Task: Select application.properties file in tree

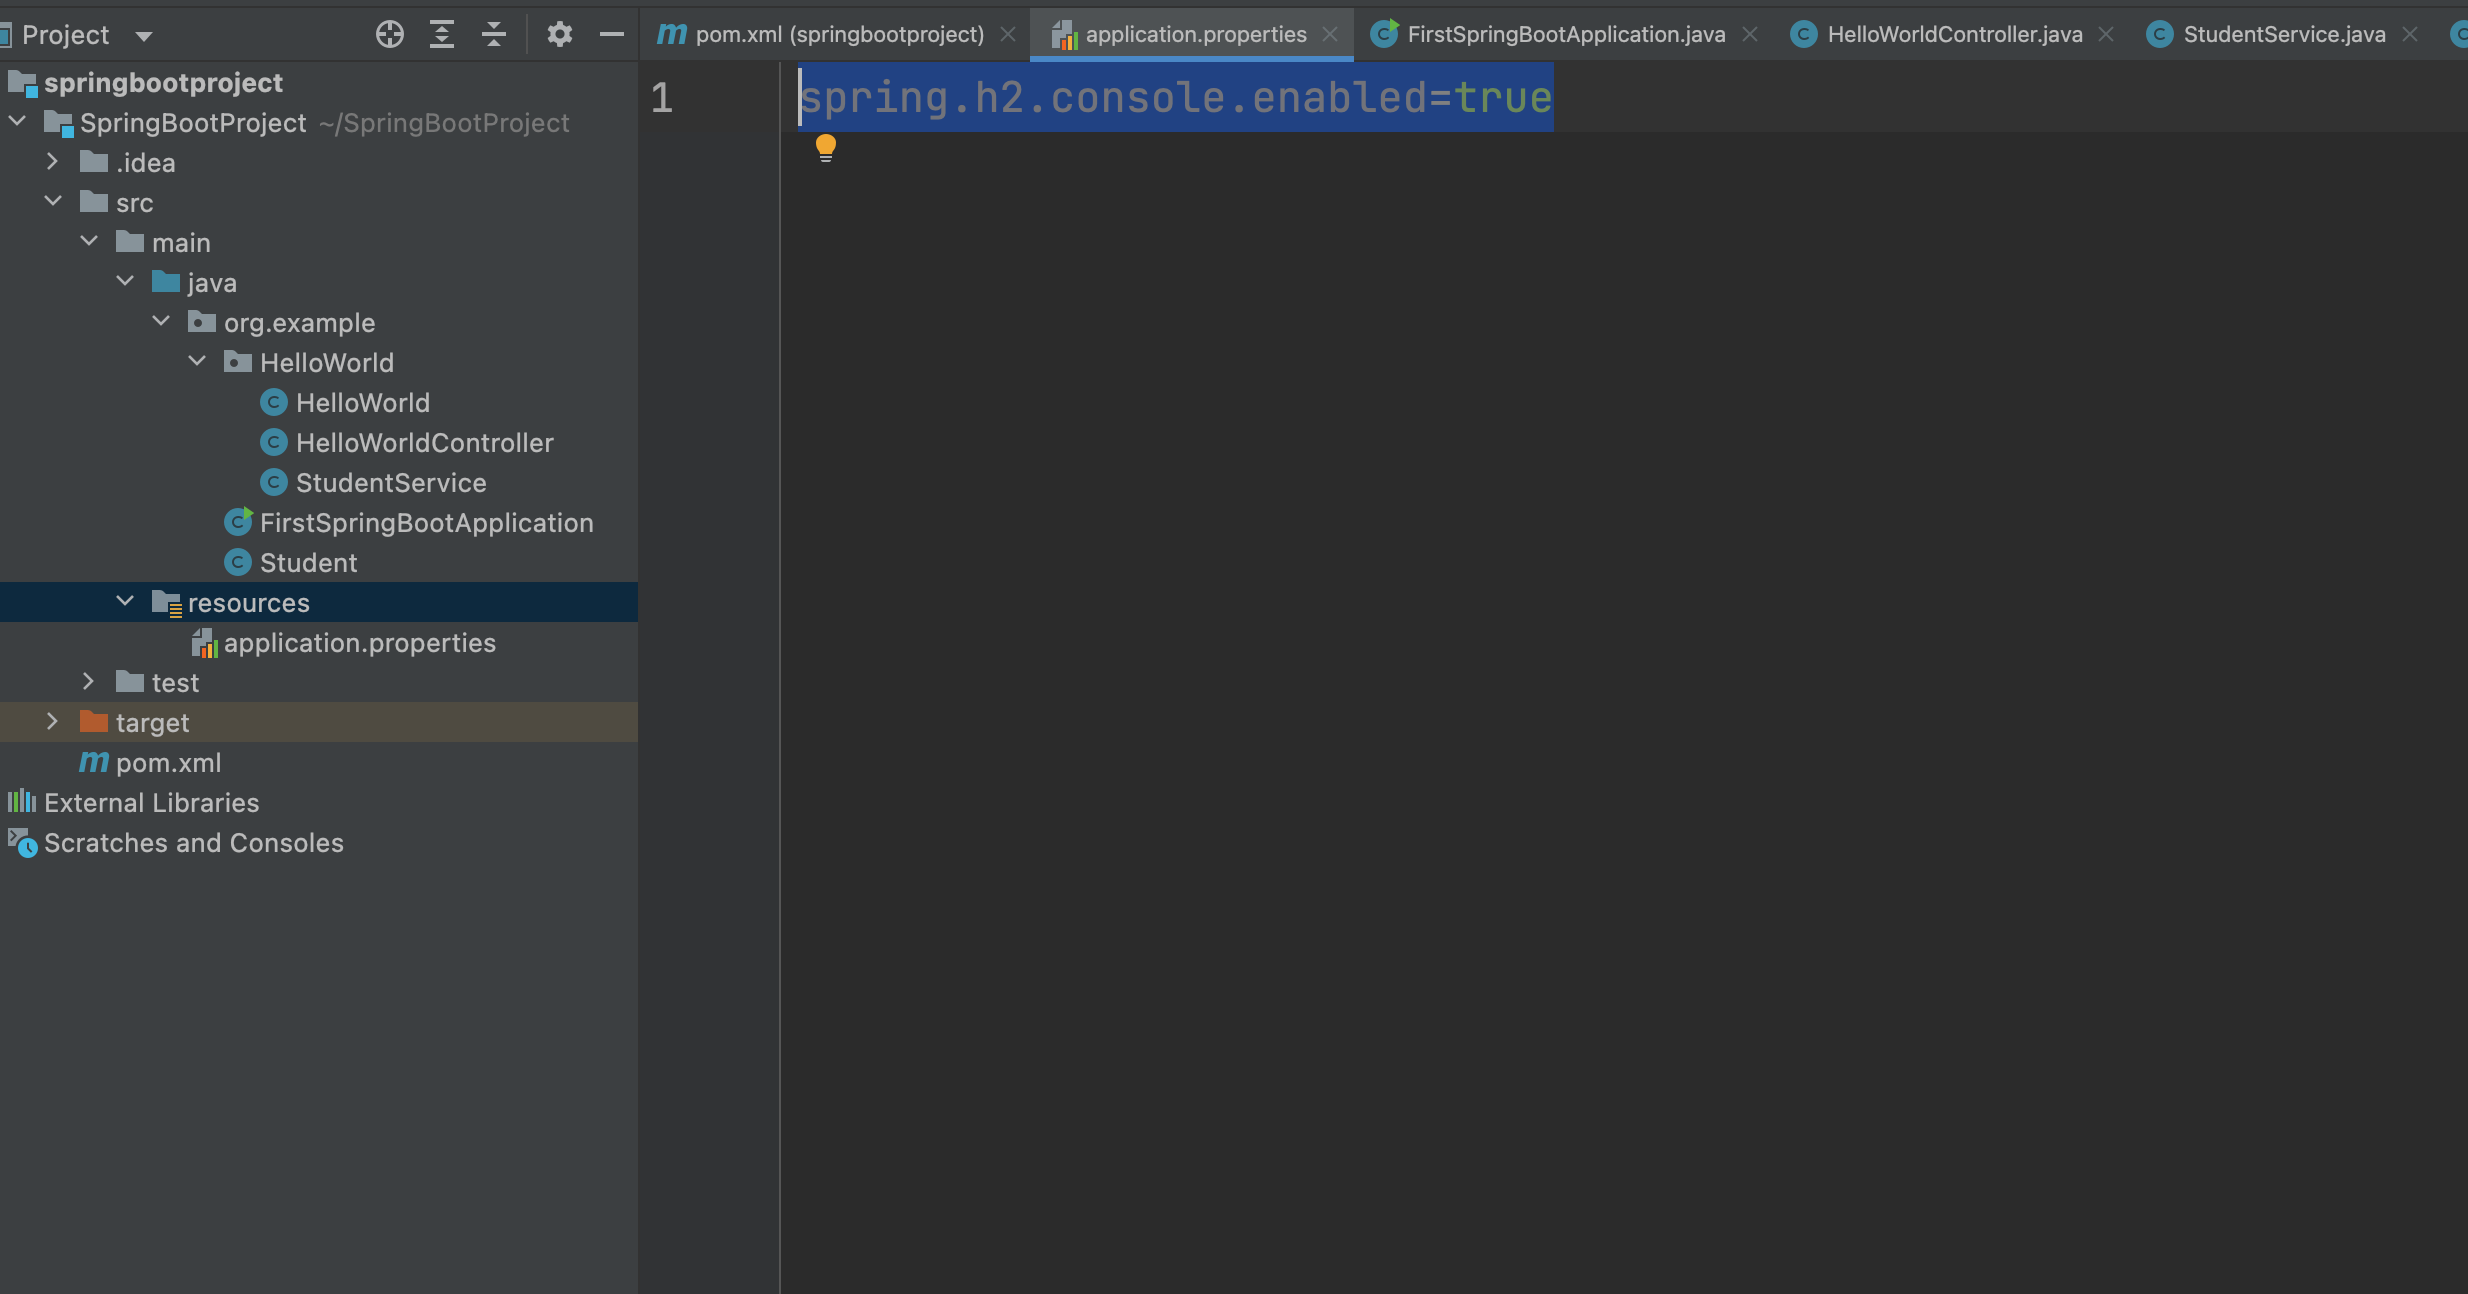Action: point(360,643)
